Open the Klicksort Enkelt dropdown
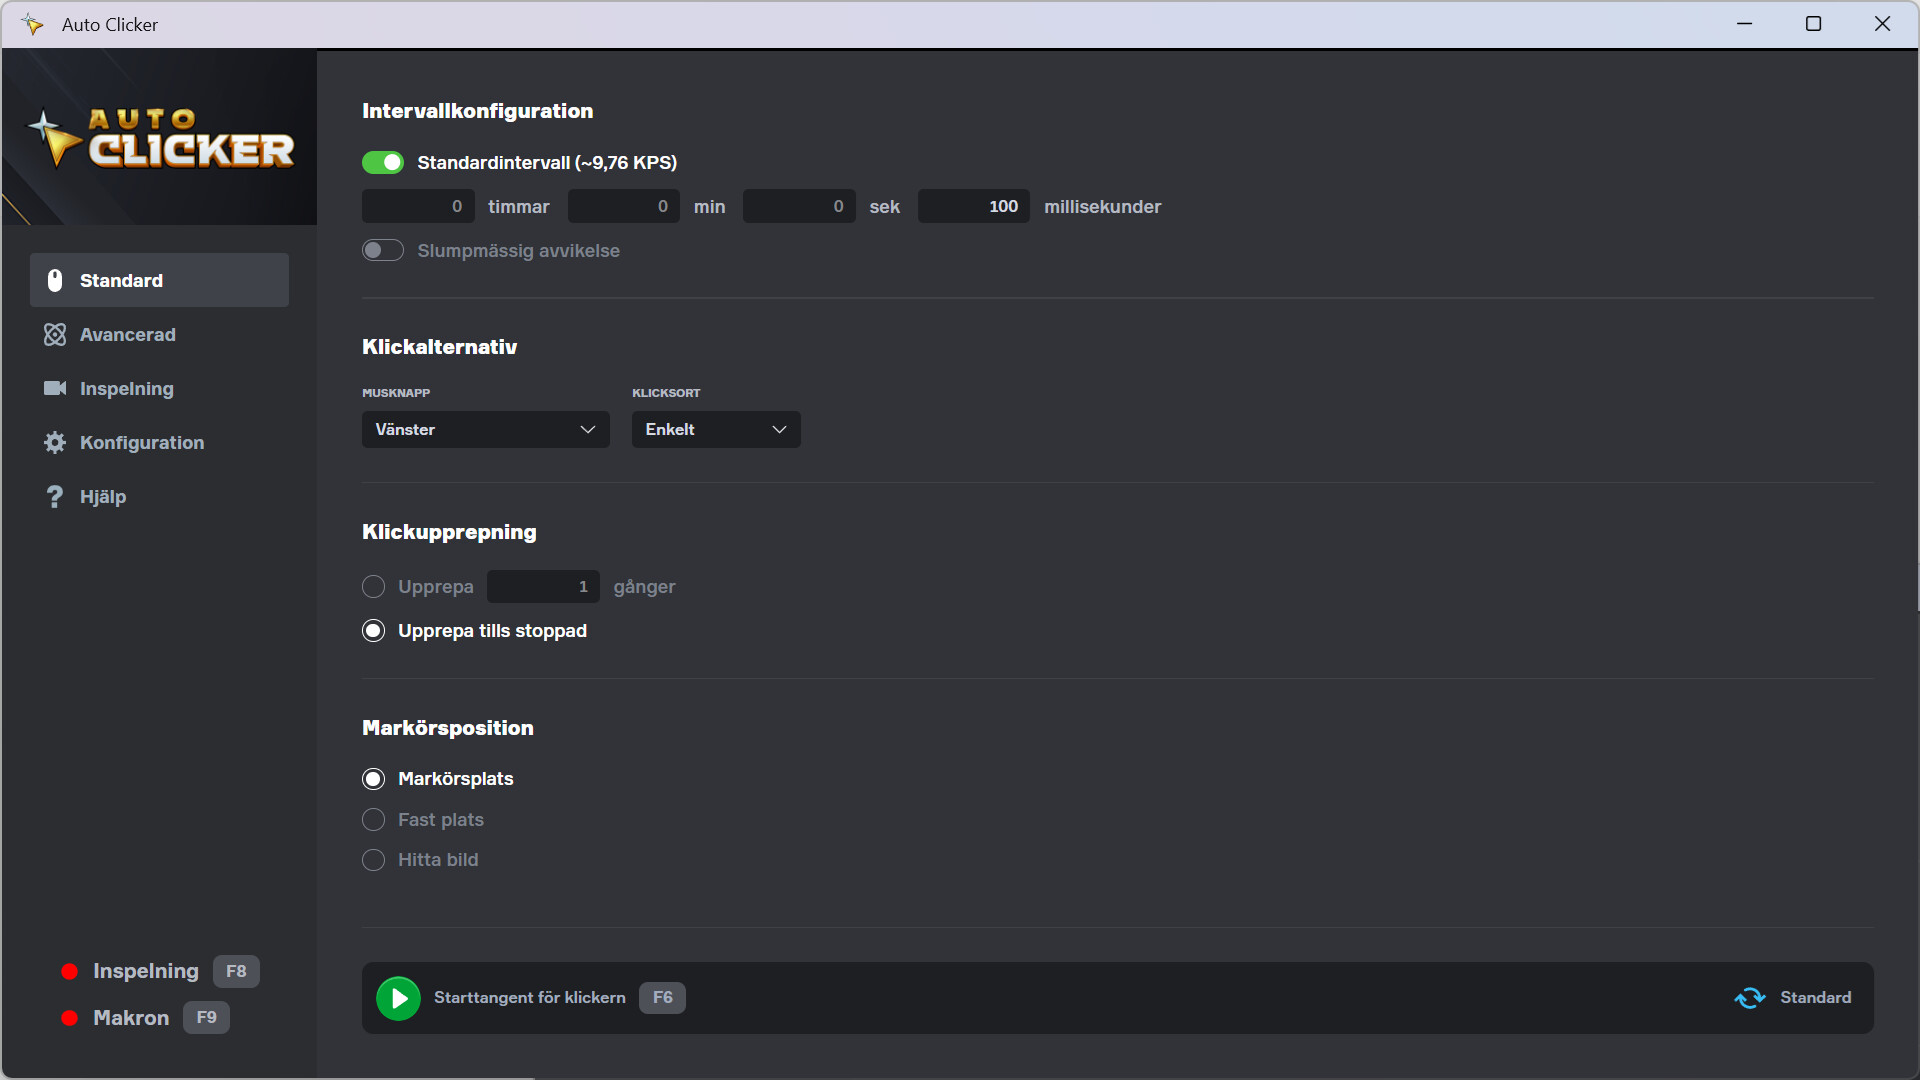1920x1080 pixels. [x=715, y=430]
